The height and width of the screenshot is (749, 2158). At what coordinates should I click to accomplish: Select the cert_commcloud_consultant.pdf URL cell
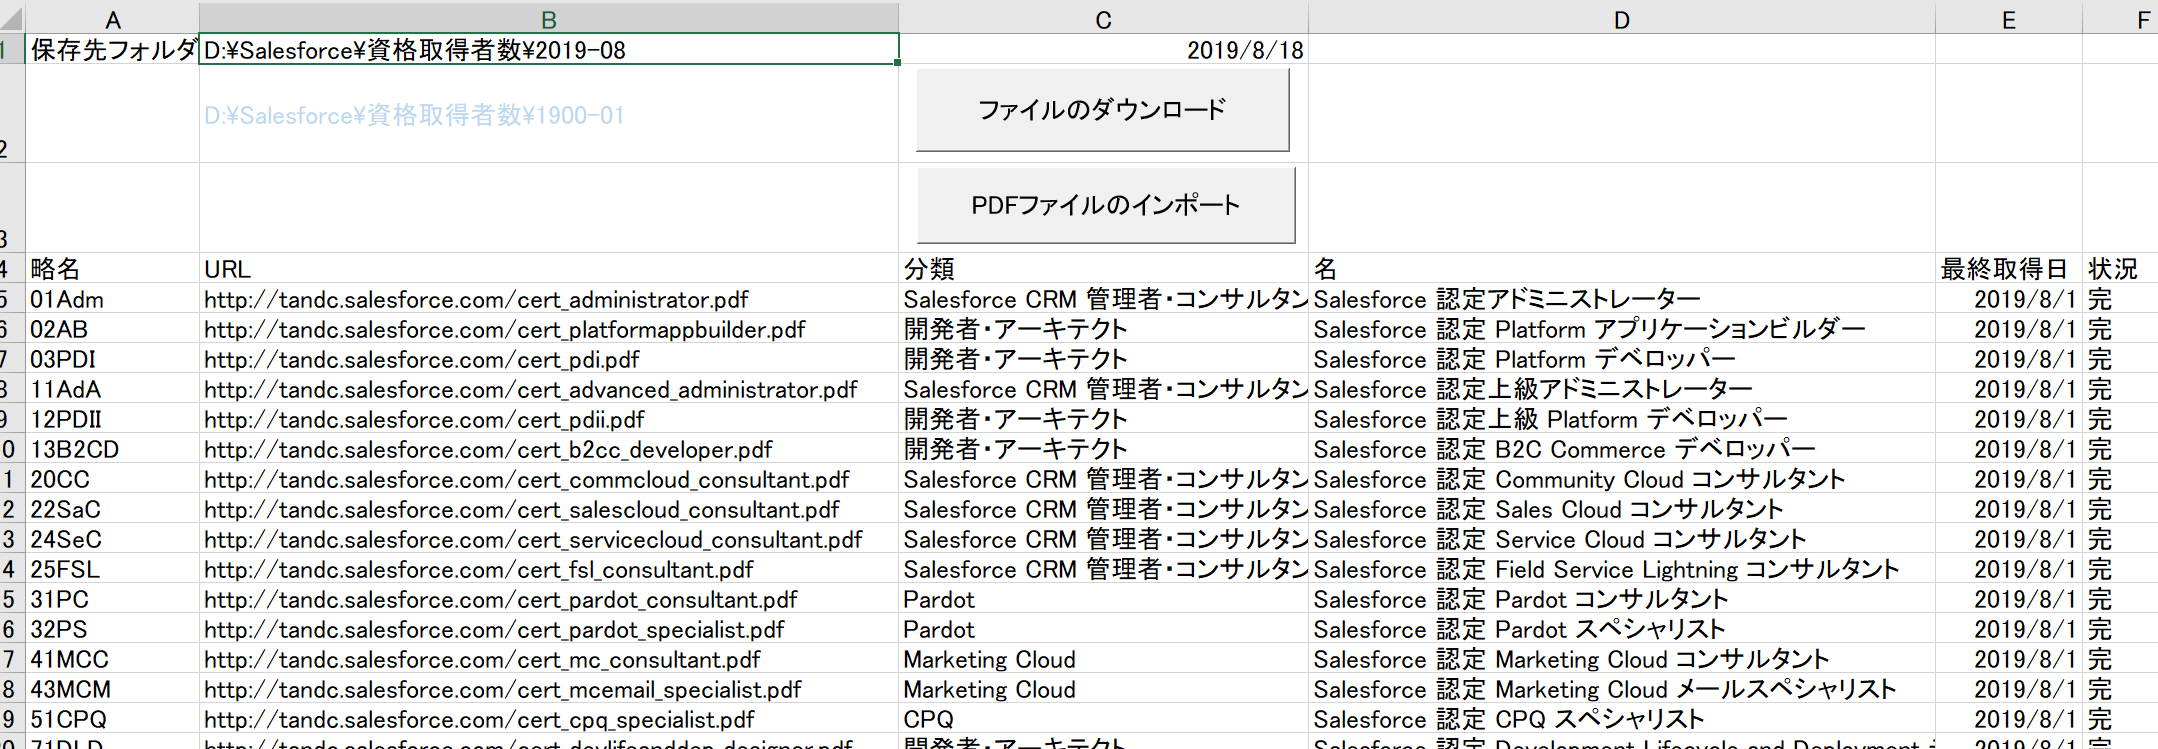point(549,478)
